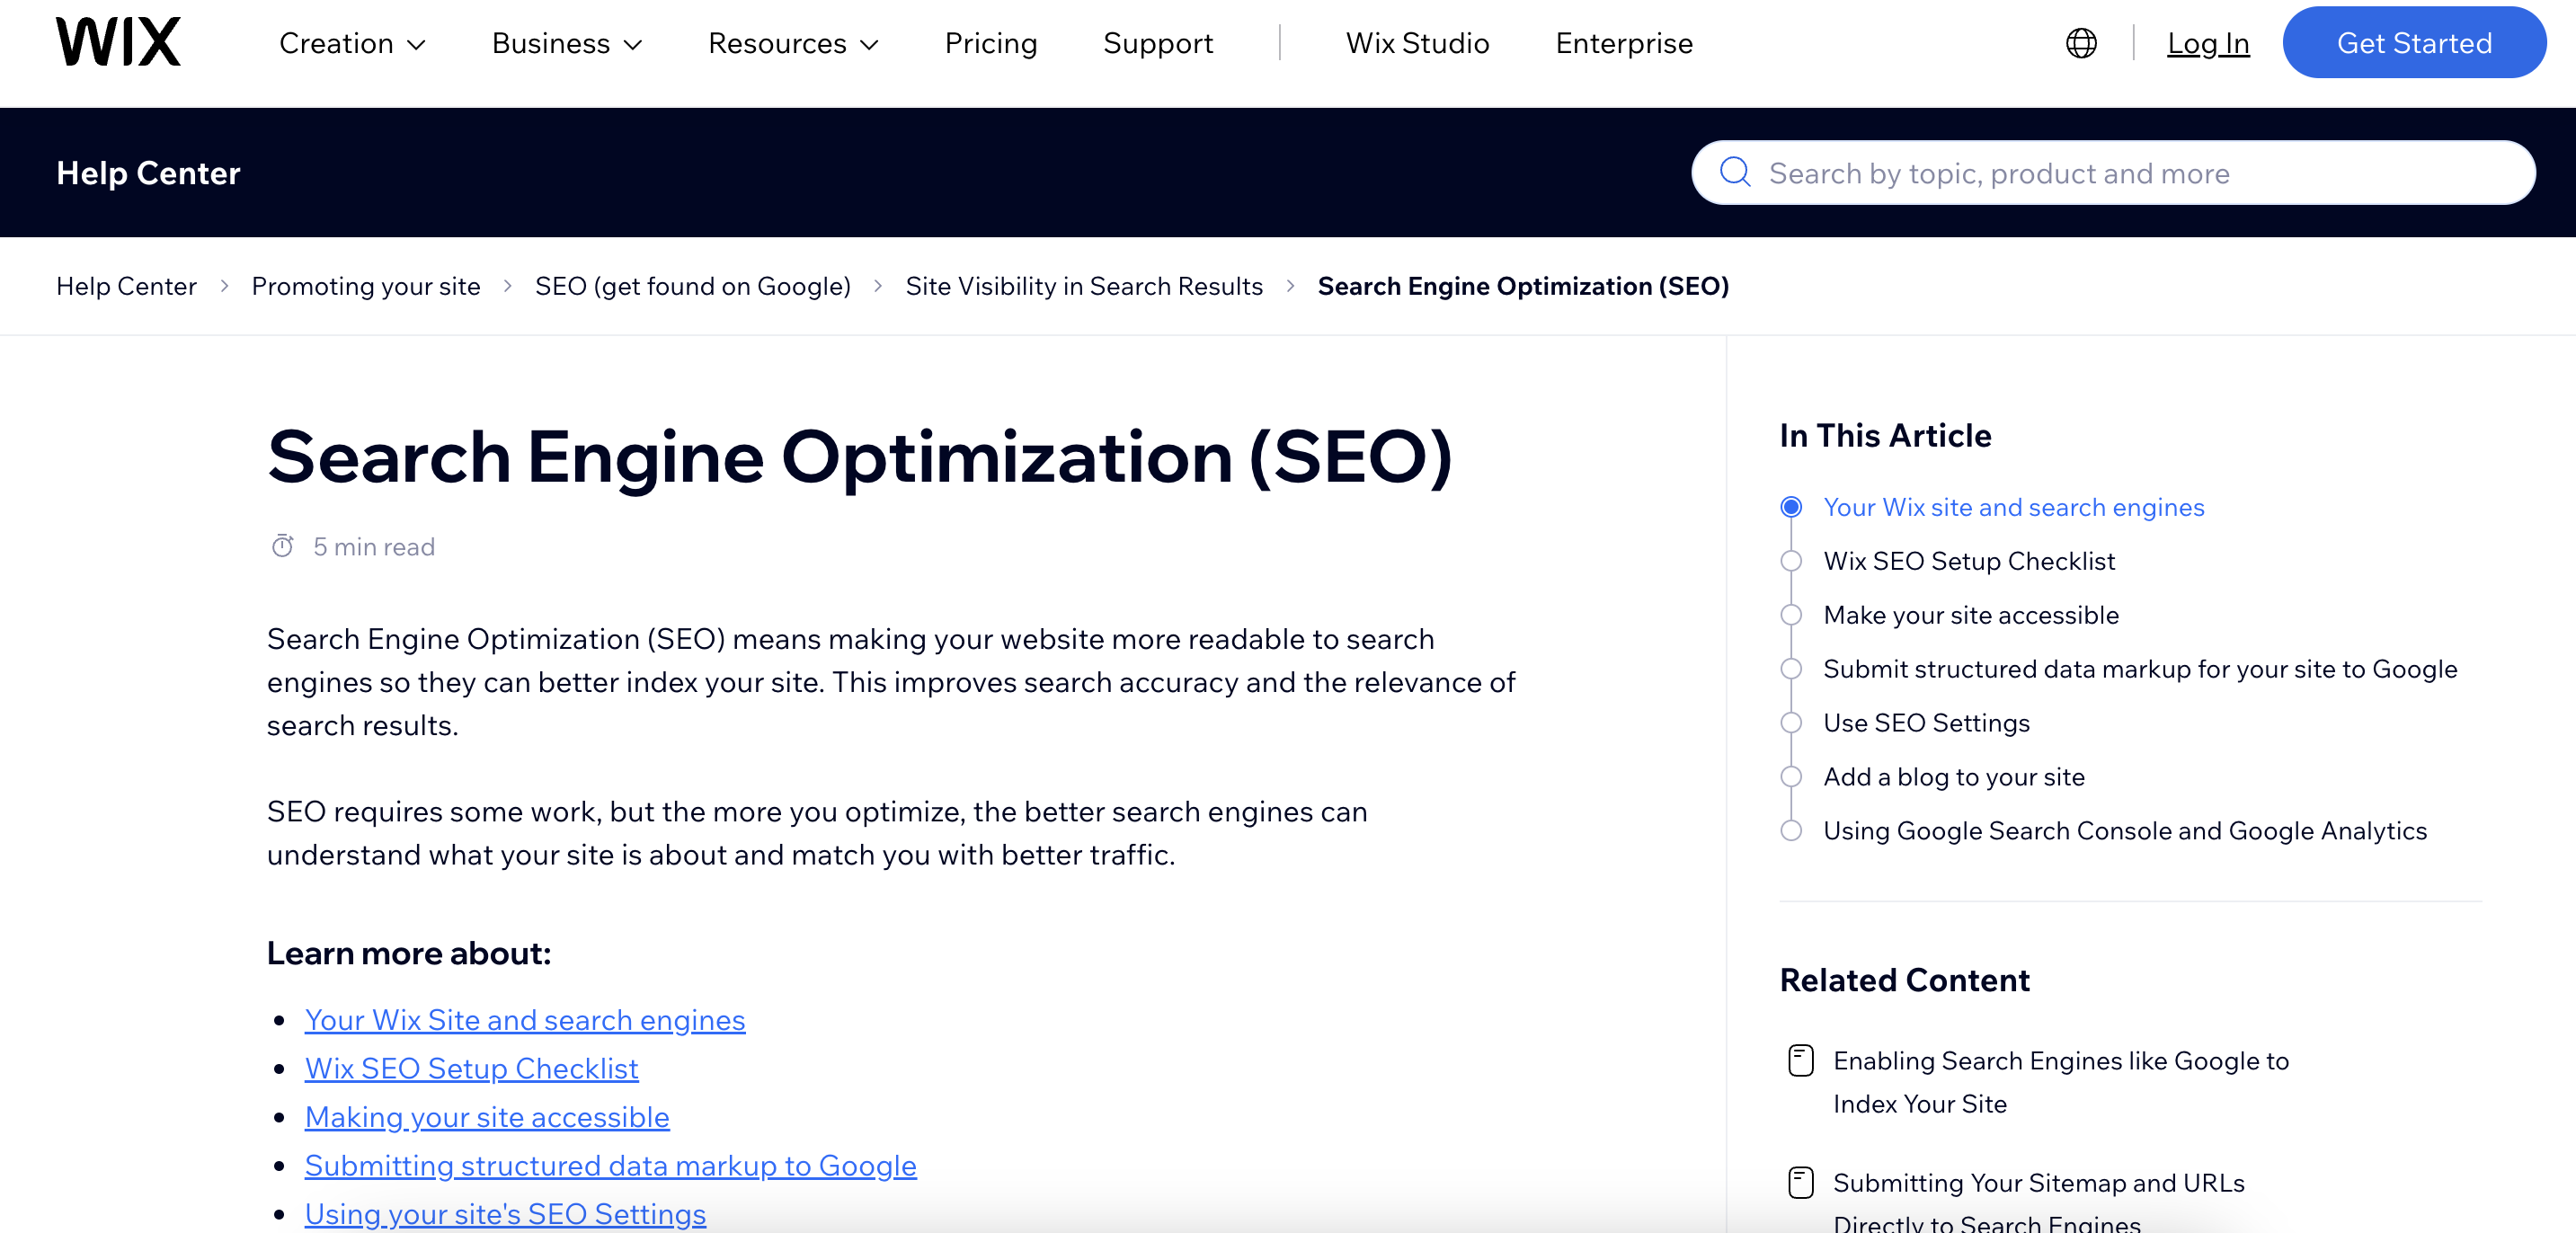This screenshot has width=2576, height=1233.
Task: Select the Using Google Search Console marker
Action: (1791, 831)
